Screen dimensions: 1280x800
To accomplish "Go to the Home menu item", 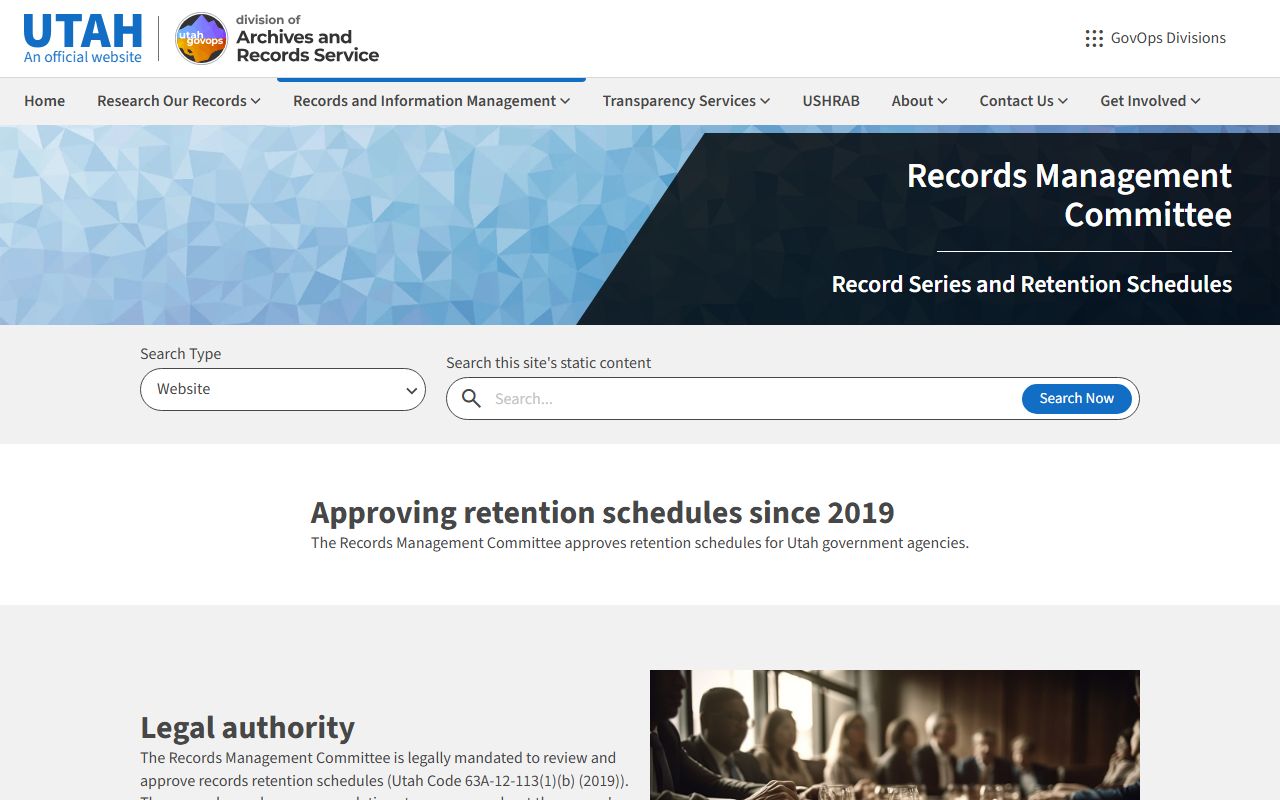I will pyautogui.click(x=45, y=101).
